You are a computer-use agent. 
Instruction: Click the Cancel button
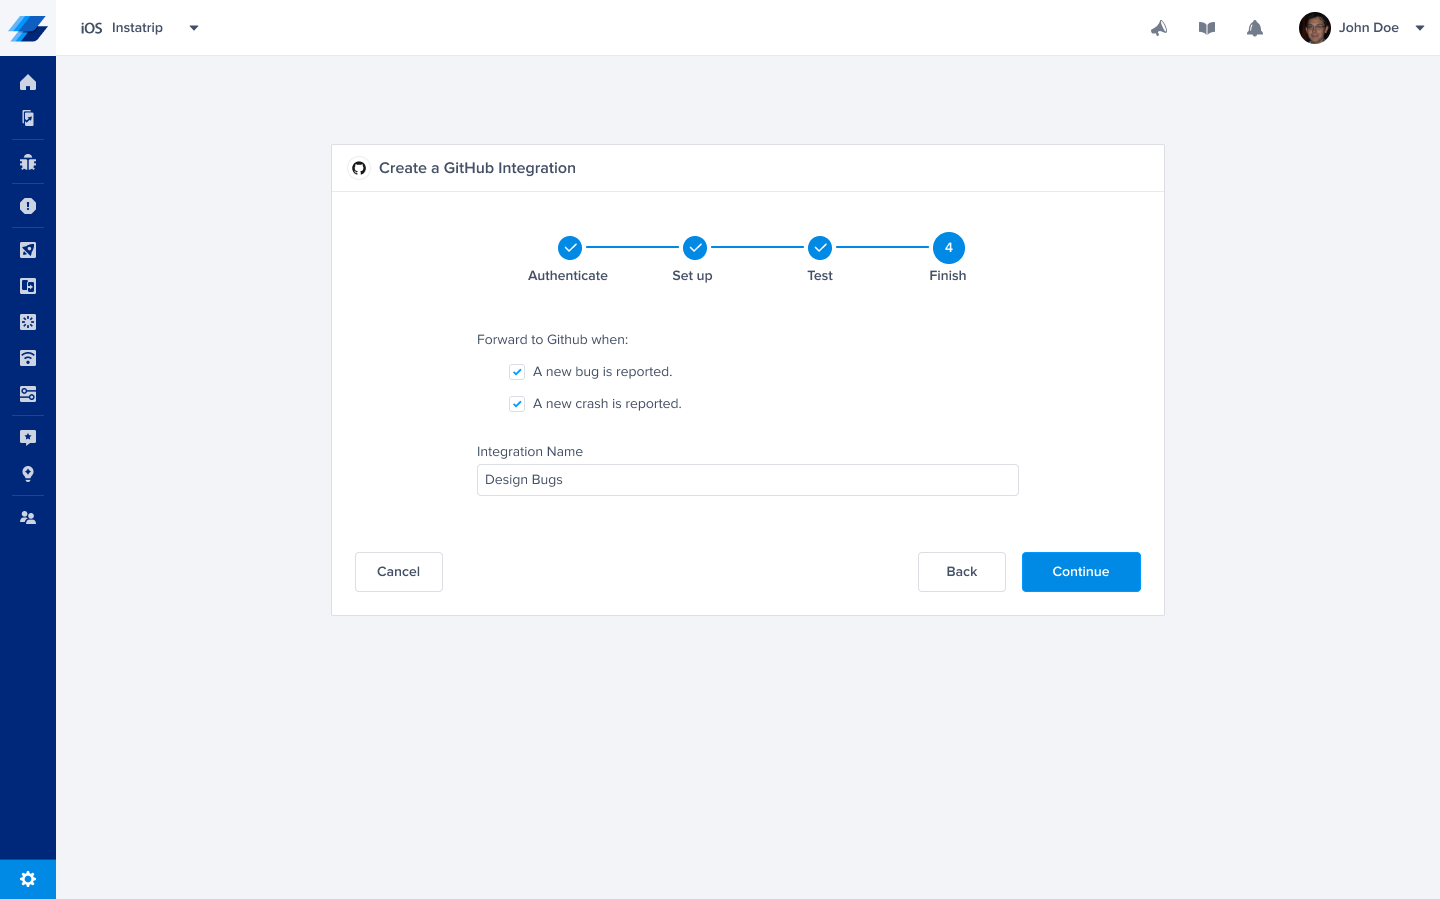[x=399, y=572]
